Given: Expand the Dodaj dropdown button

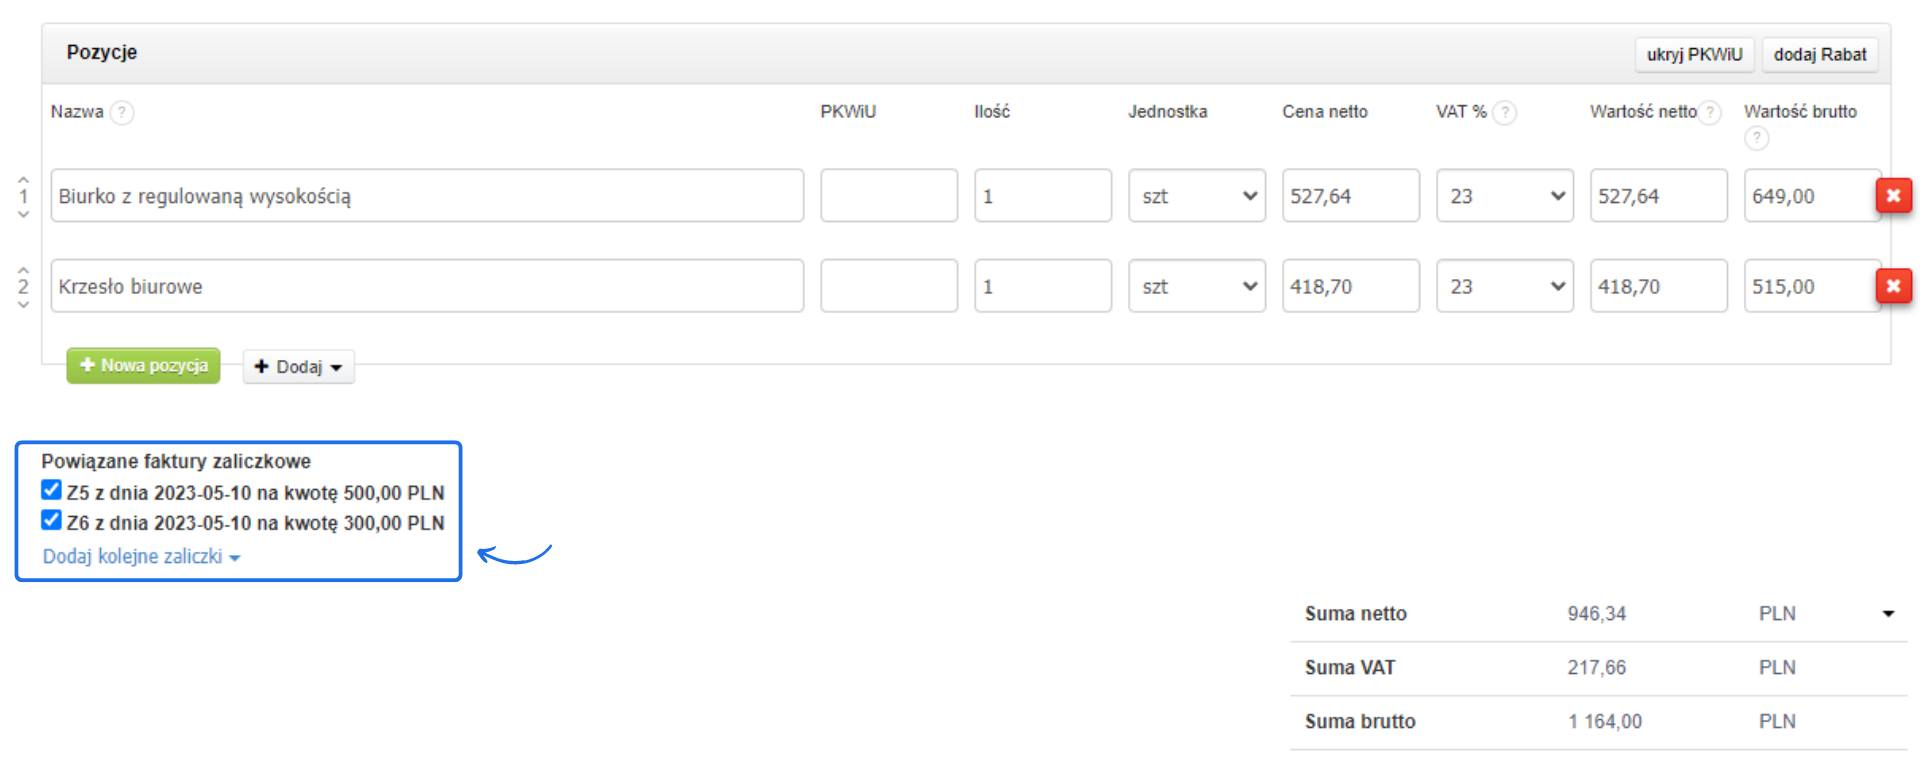Looking at the screenshot, I should point(298,367).
